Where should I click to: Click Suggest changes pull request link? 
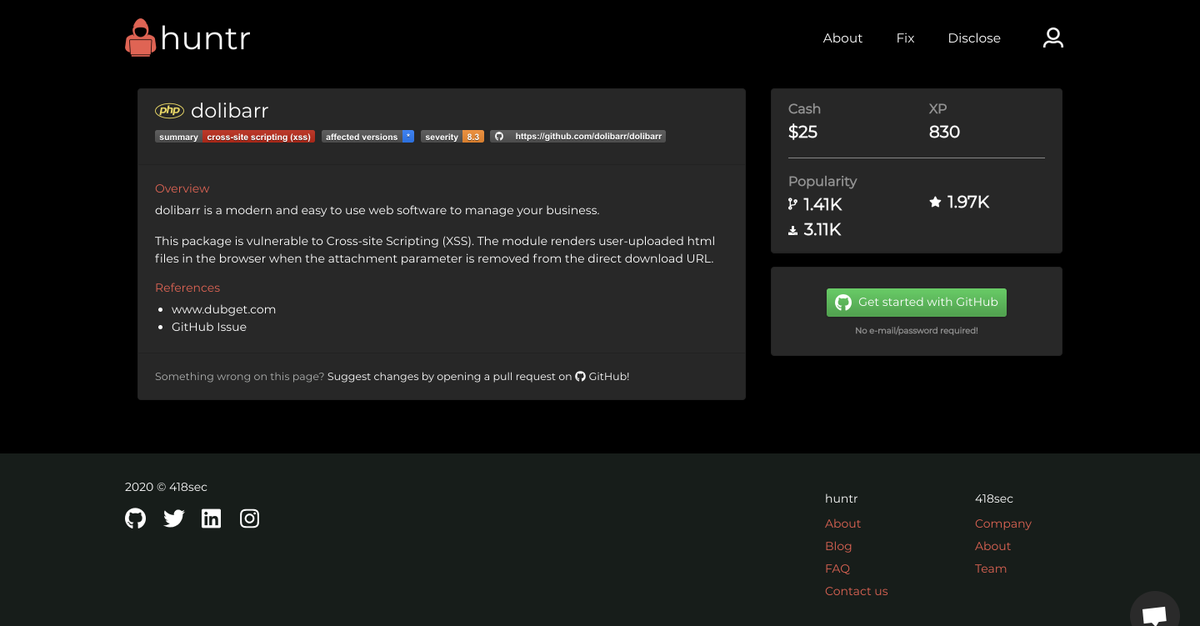coord(478,377)
